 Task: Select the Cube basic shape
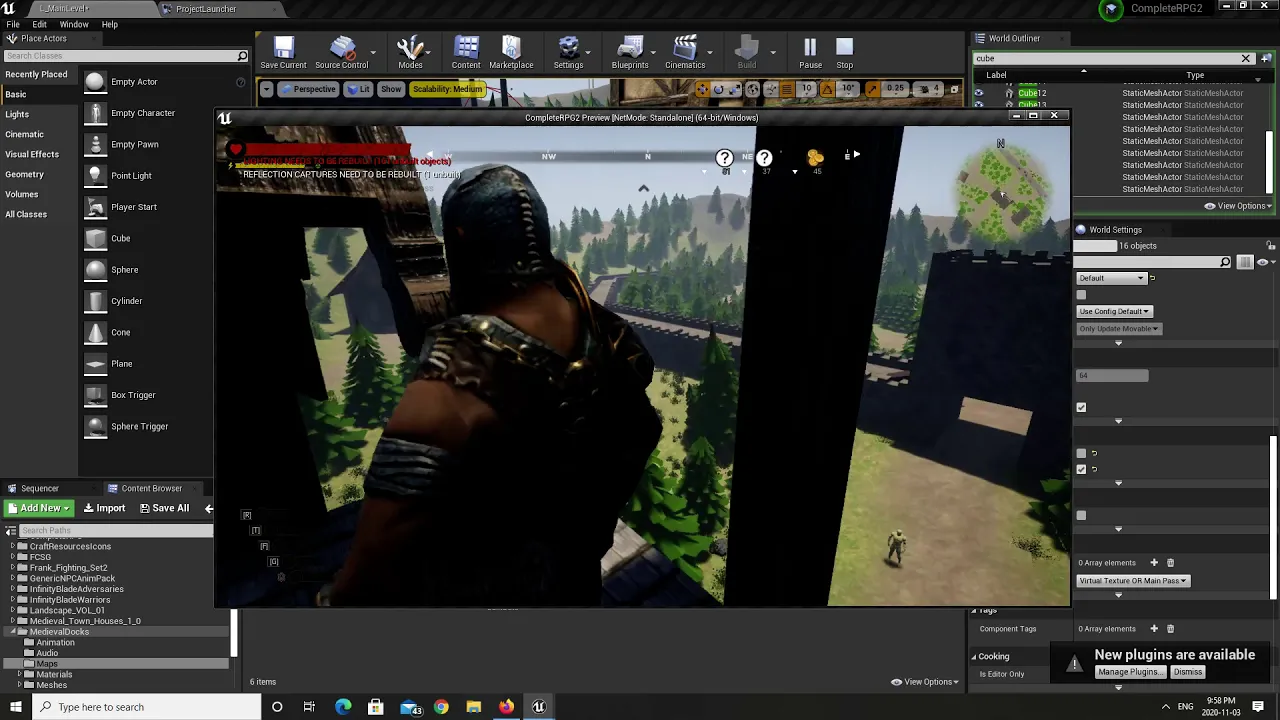(x=120, y=238)
